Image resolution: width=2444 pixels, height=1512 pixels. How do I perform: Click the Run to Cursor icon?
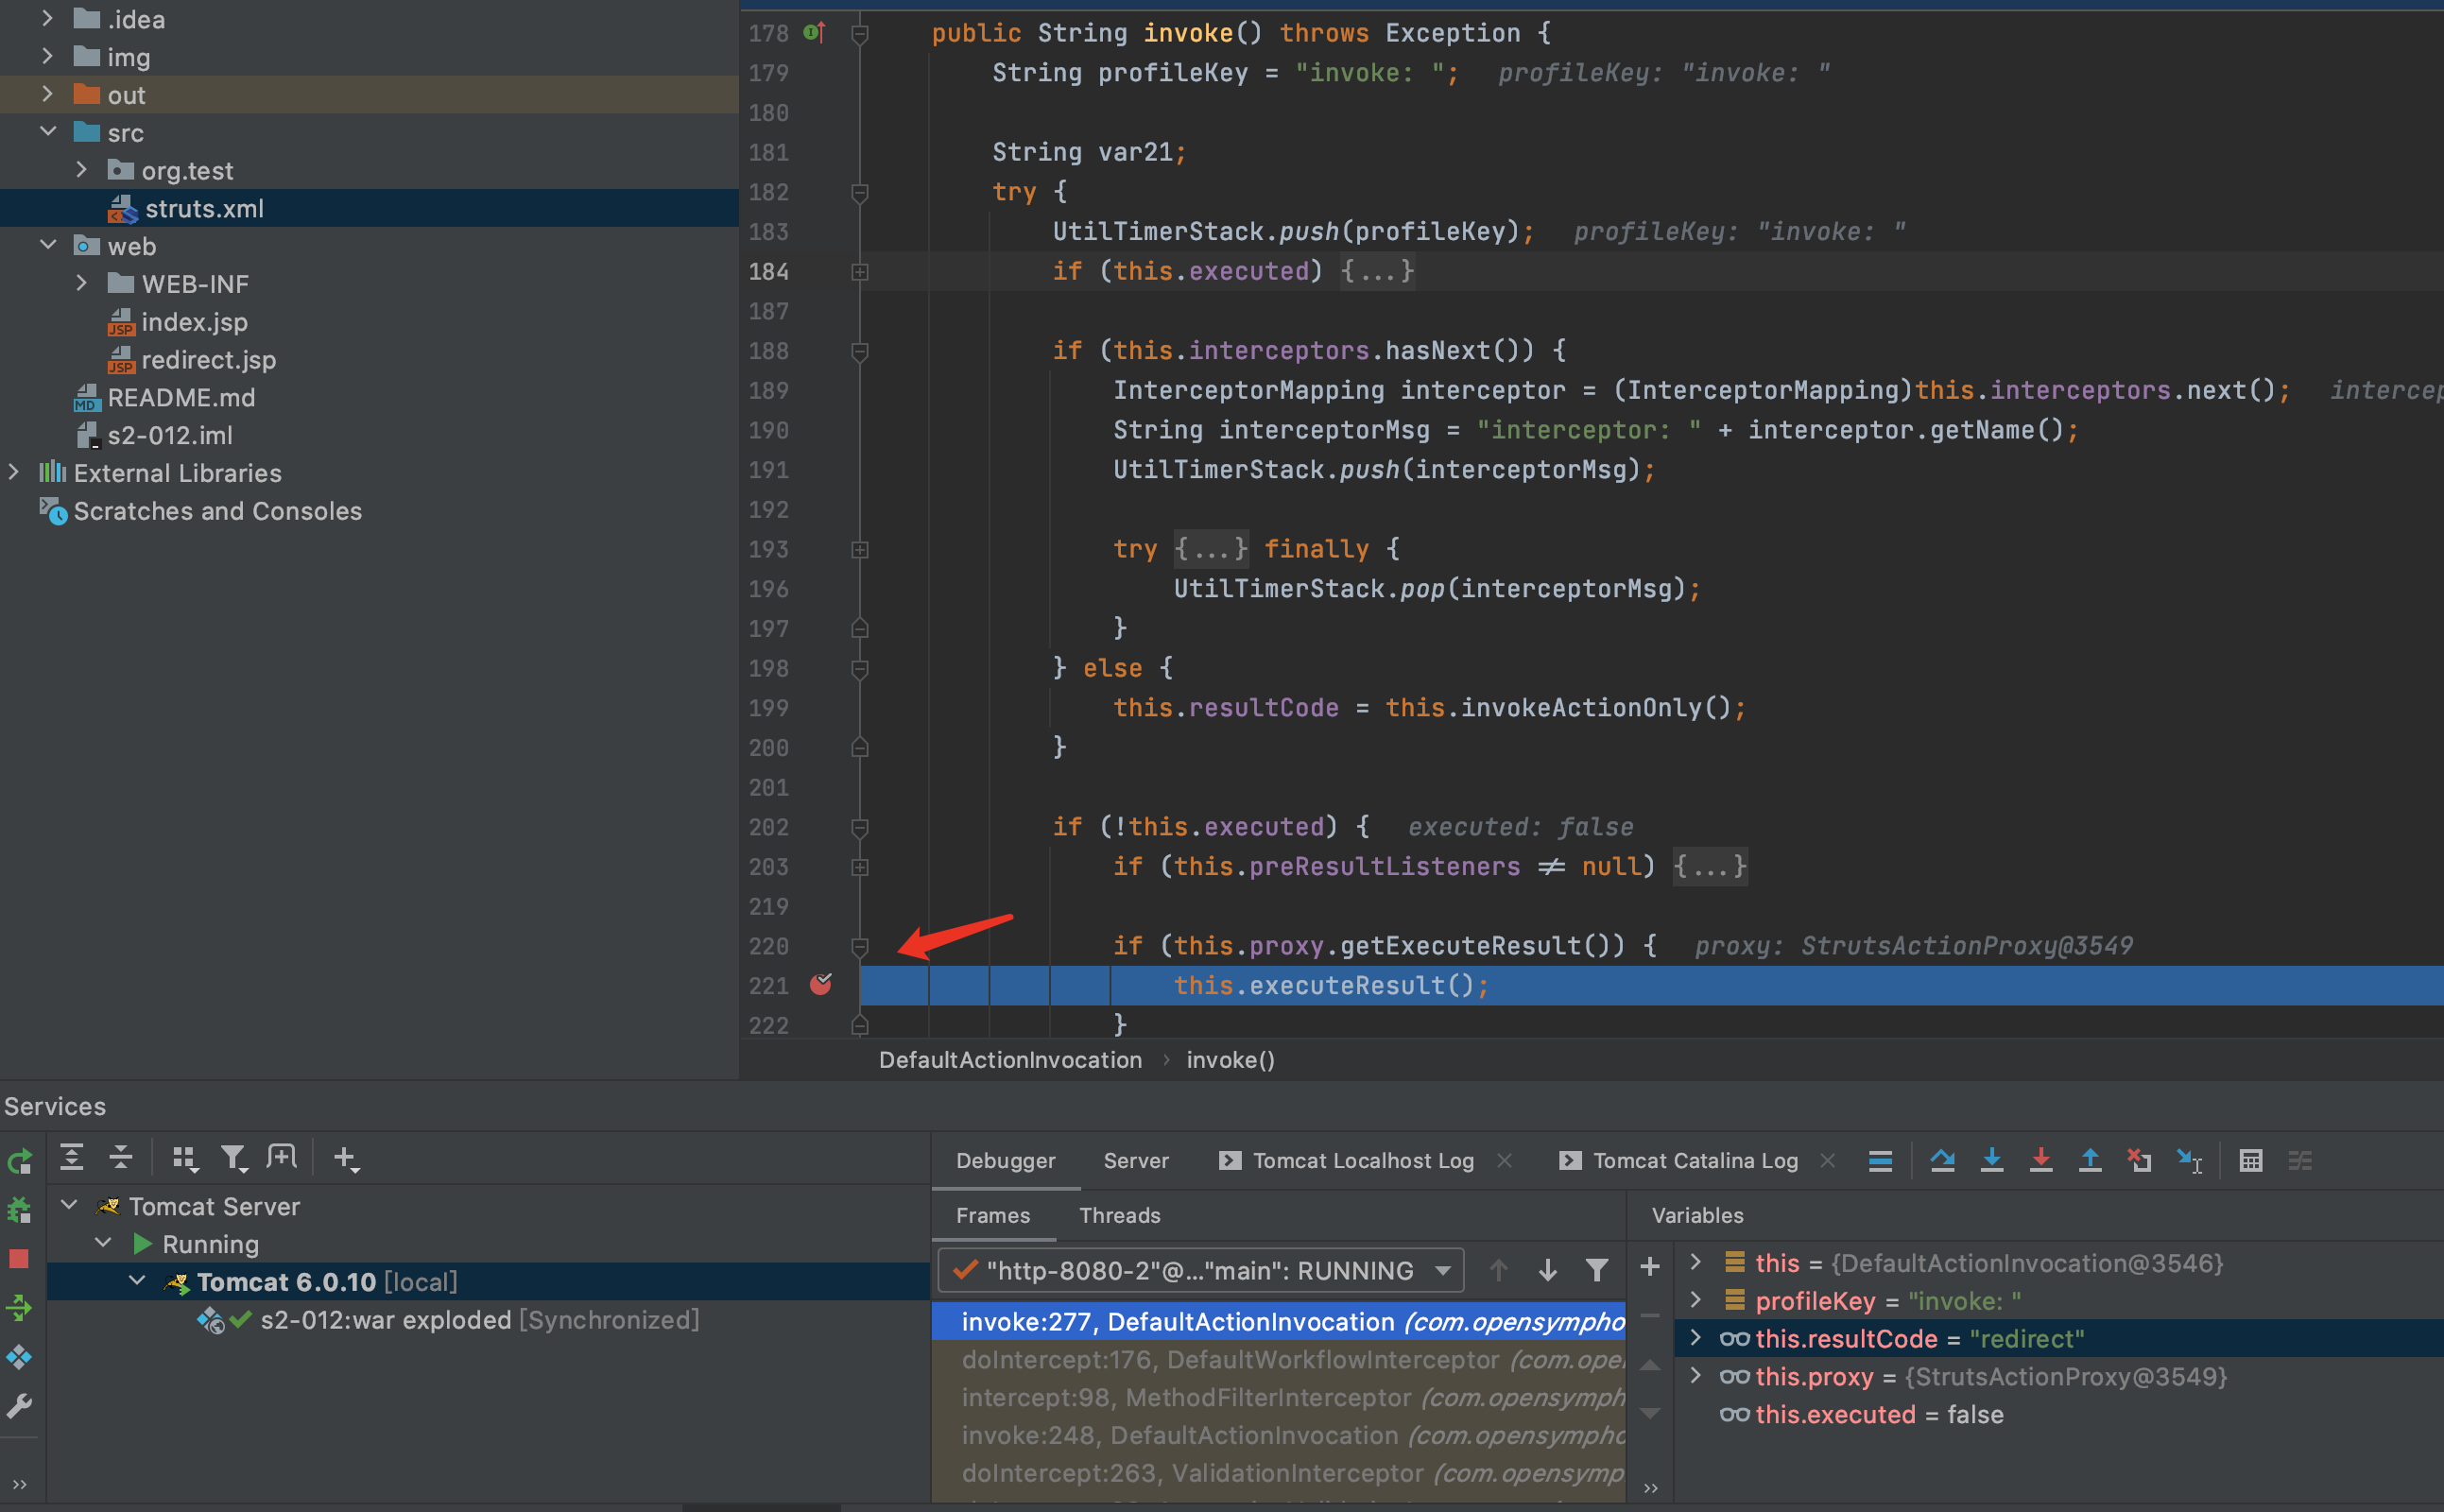(x=2189, y=1161)
